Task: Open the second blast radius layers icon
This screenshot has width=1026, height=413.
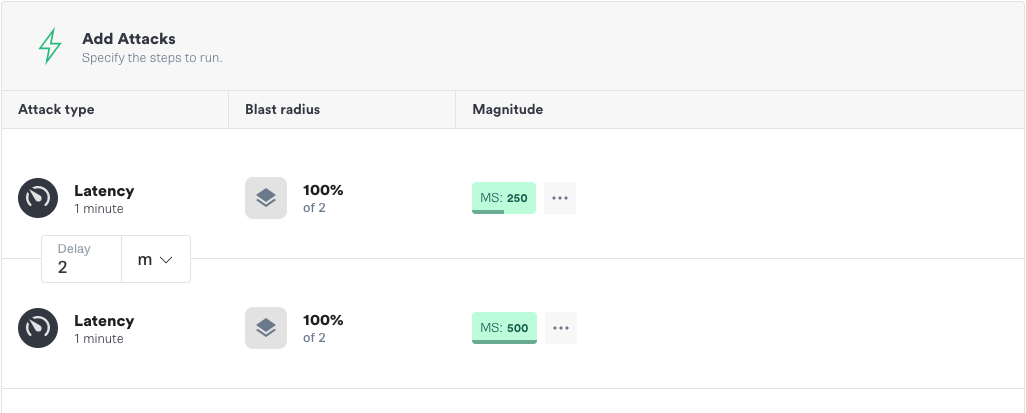Action: (266, 328)
